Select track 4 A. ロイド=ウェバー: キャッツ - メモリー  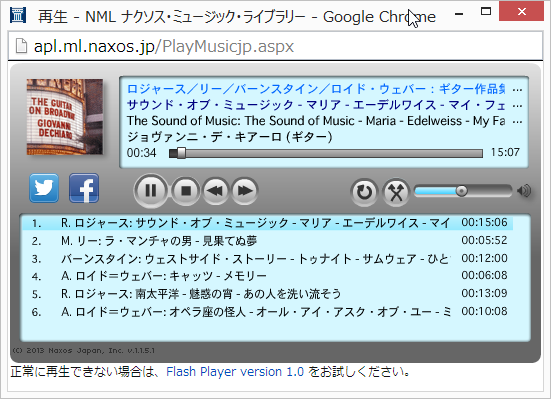pos(267,276)
